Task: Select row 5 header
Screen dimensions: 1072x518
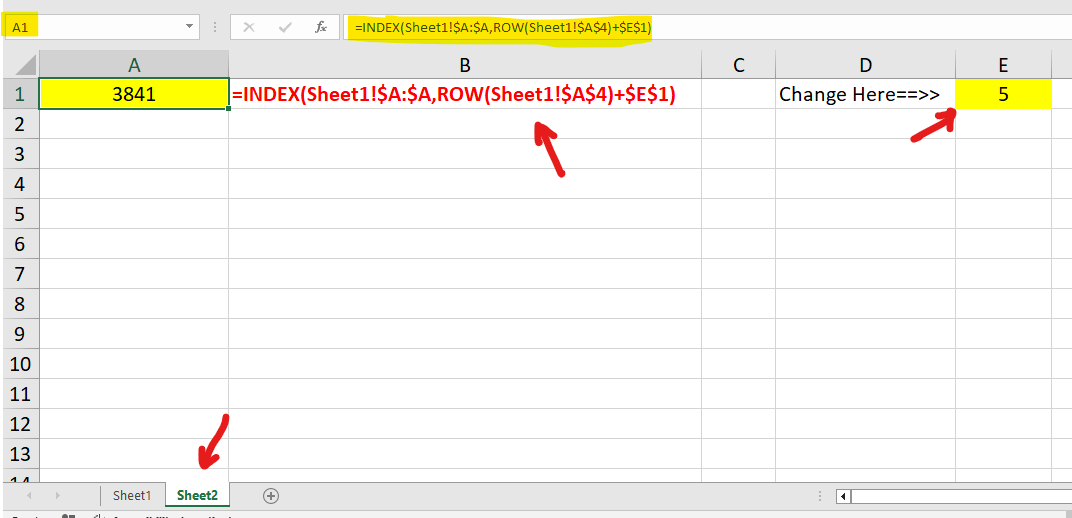Action: click(x=22, y=214)
